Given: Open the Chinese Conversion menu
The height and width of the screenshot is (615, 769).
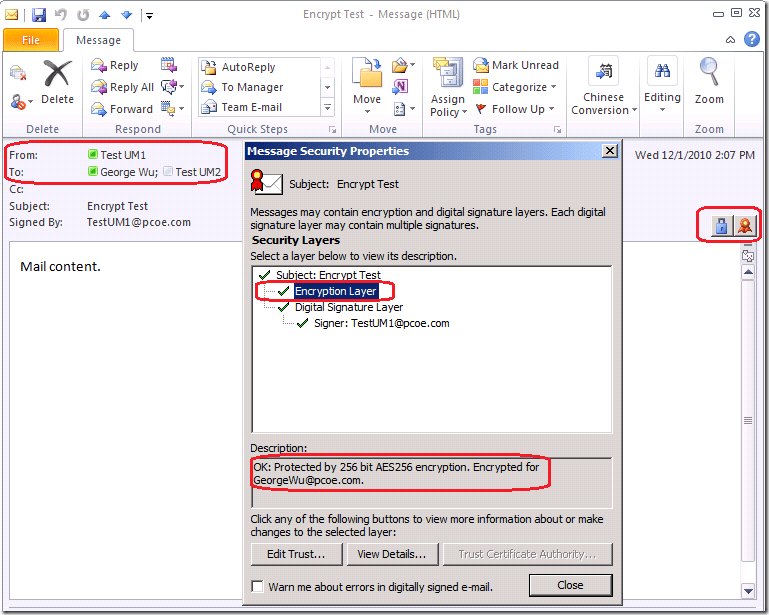Looking at the screenshot, I should 604,87.
